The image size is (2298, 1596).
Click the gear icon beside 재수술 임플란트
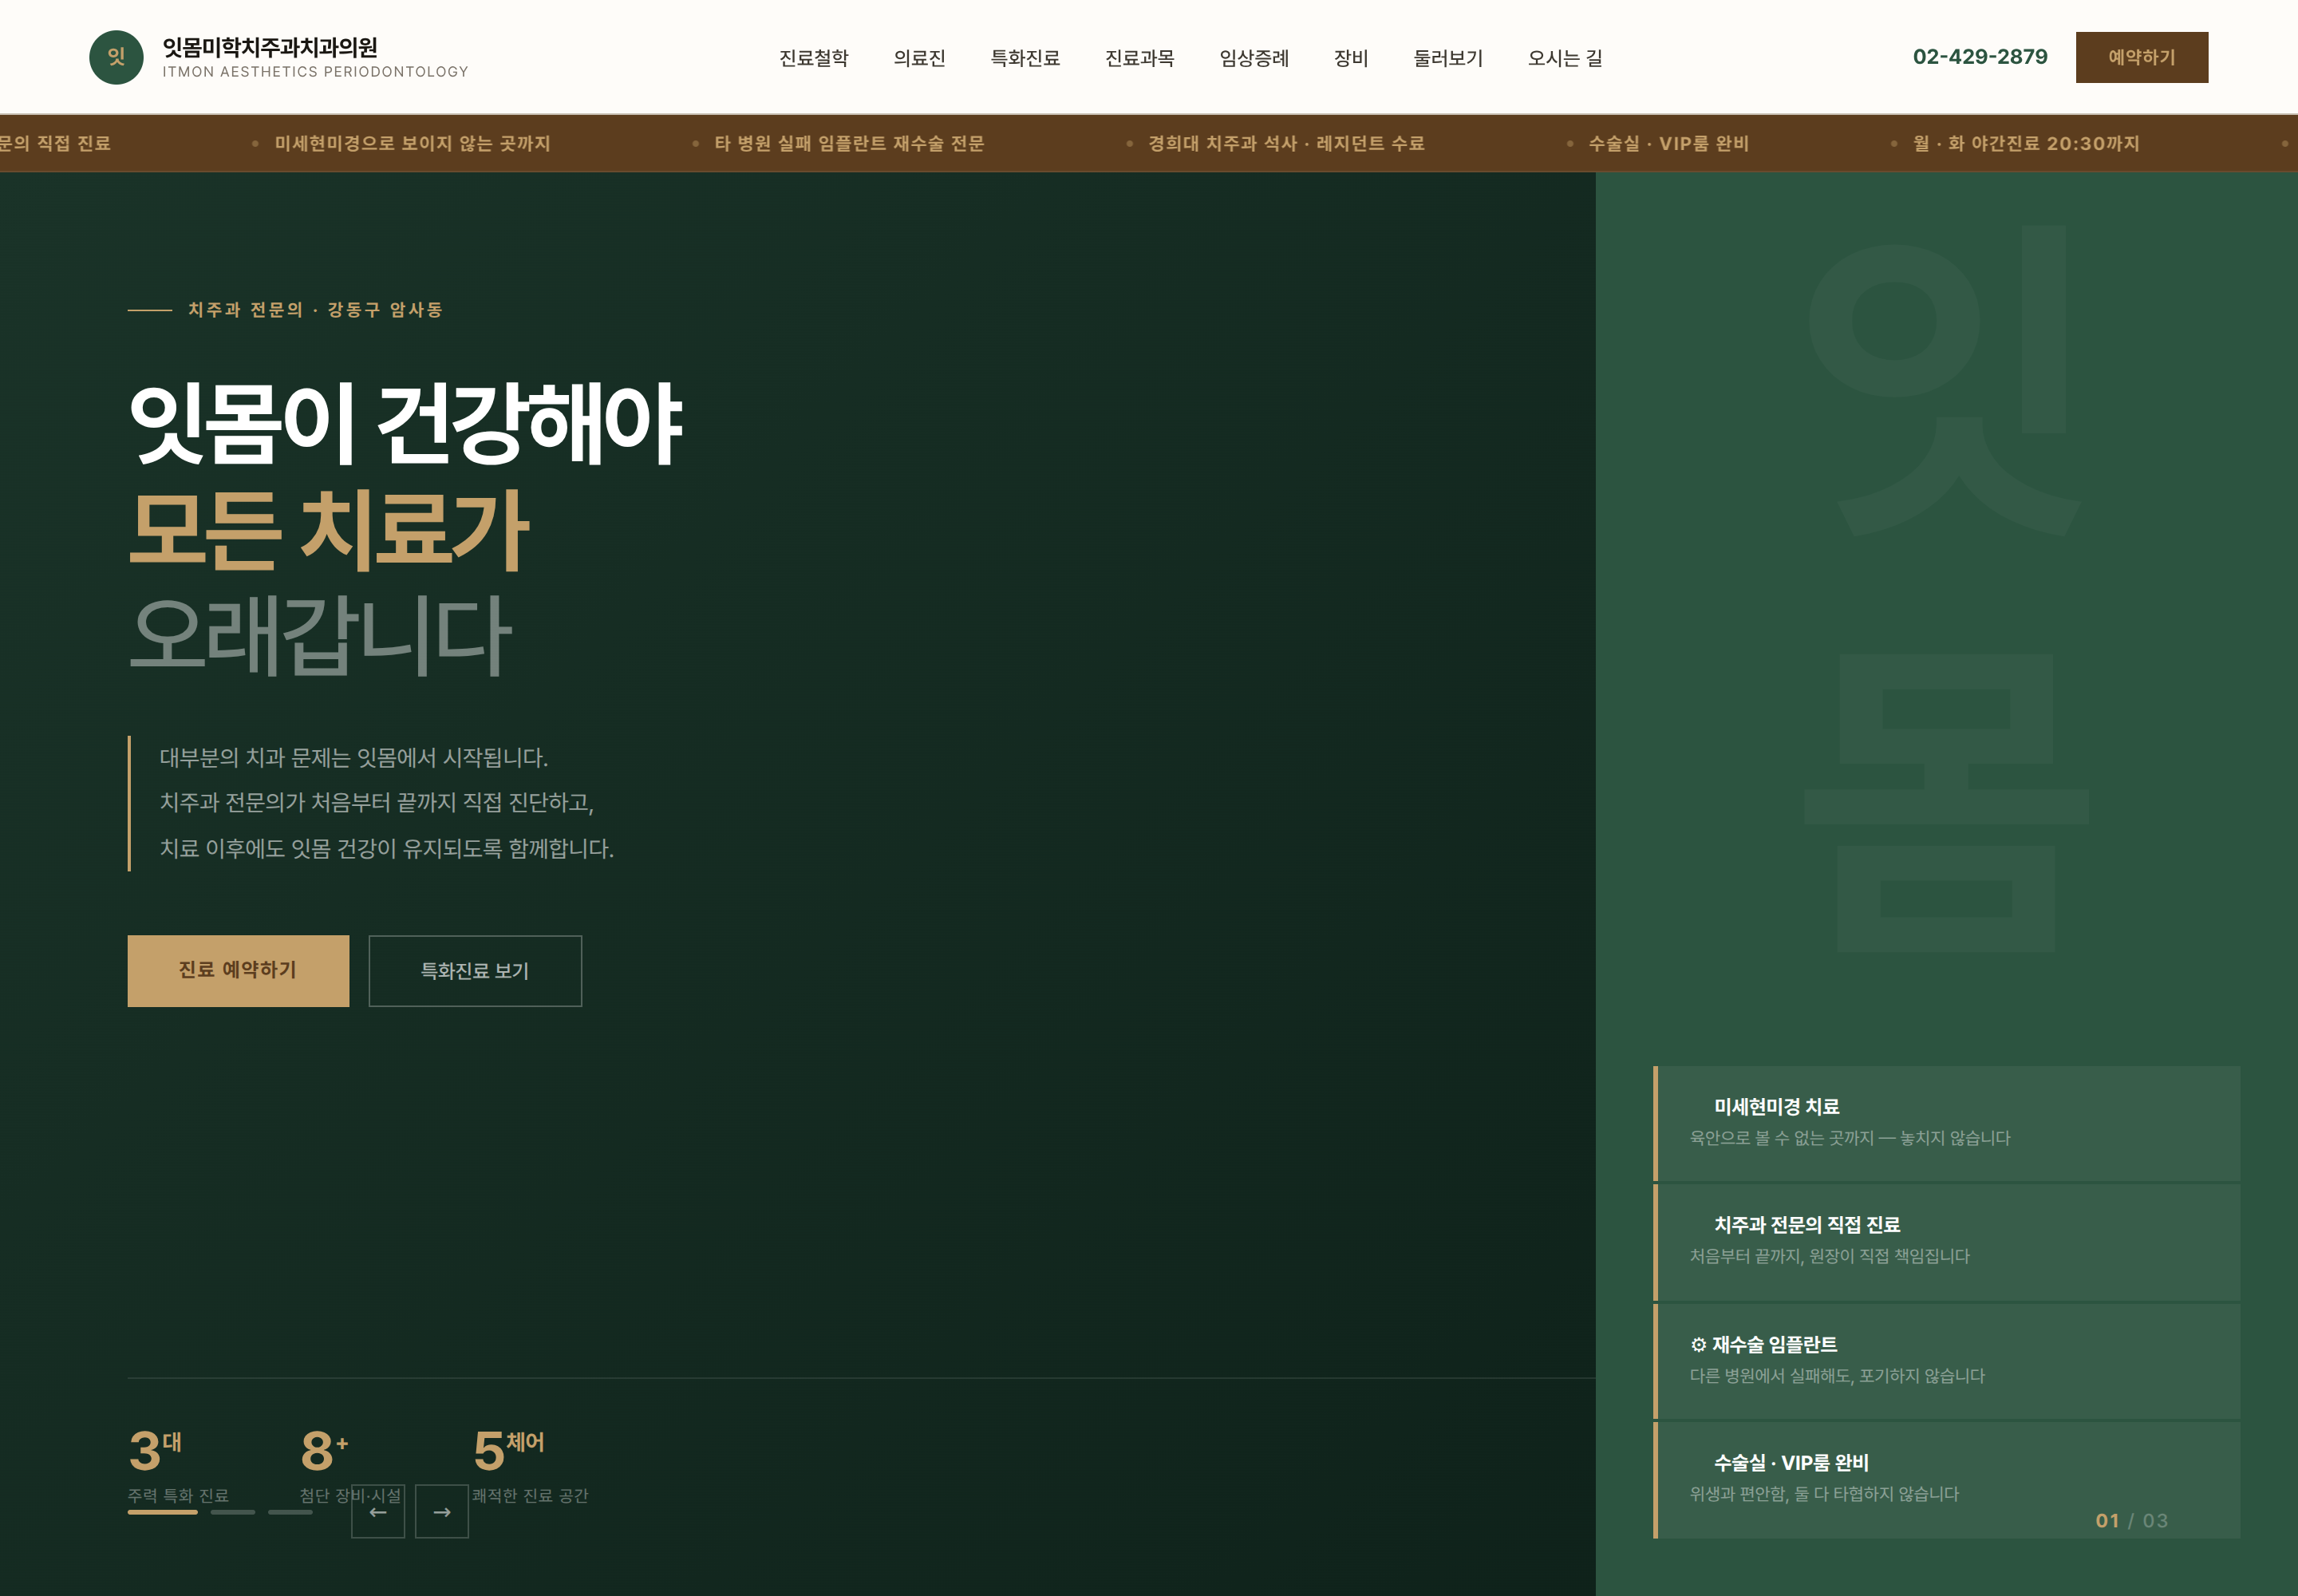[1698, 1345]
